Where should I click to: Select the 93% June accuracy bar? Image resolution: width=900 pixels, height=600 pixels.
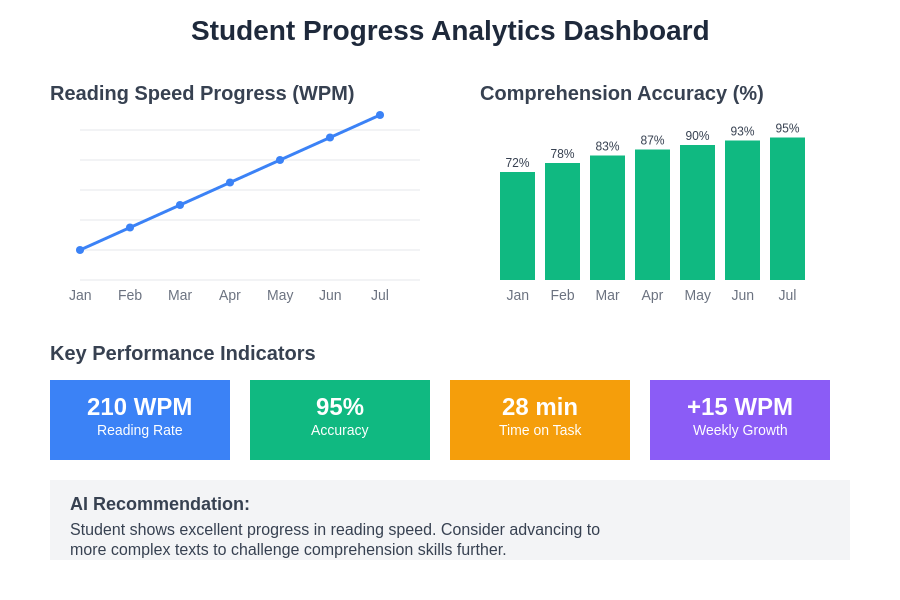click(x=742, y=210)
